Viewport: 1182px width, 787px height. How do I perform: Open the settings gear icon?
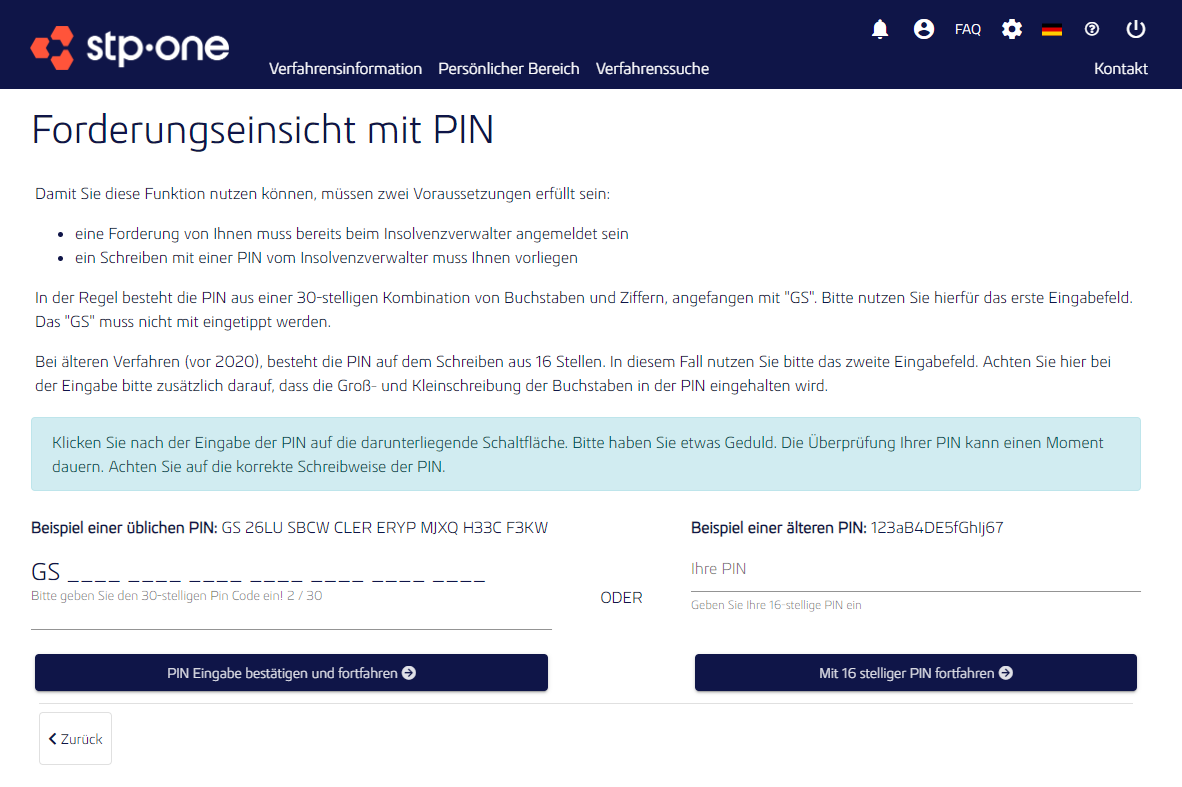(x=1011, y=29)
